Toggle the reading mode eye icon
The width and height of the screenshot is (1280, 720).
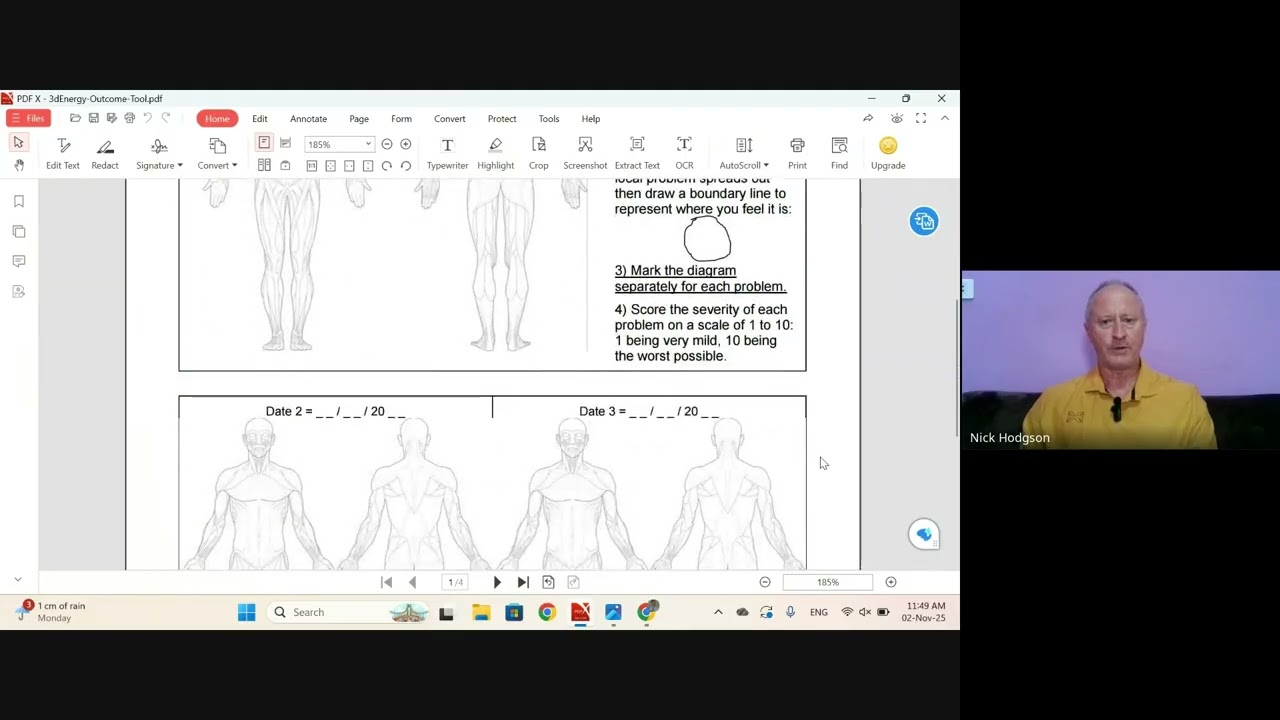point(897,119)
